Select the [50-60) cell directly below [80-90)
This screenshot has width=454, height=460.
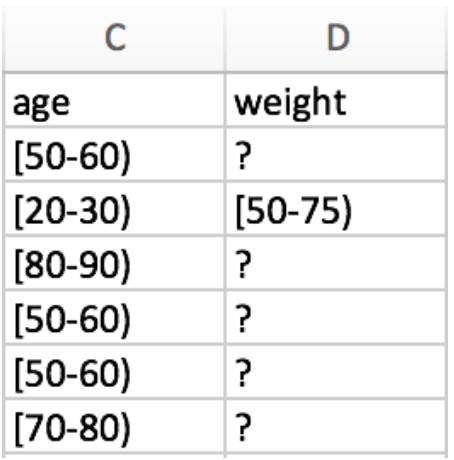tap(114, 317)
